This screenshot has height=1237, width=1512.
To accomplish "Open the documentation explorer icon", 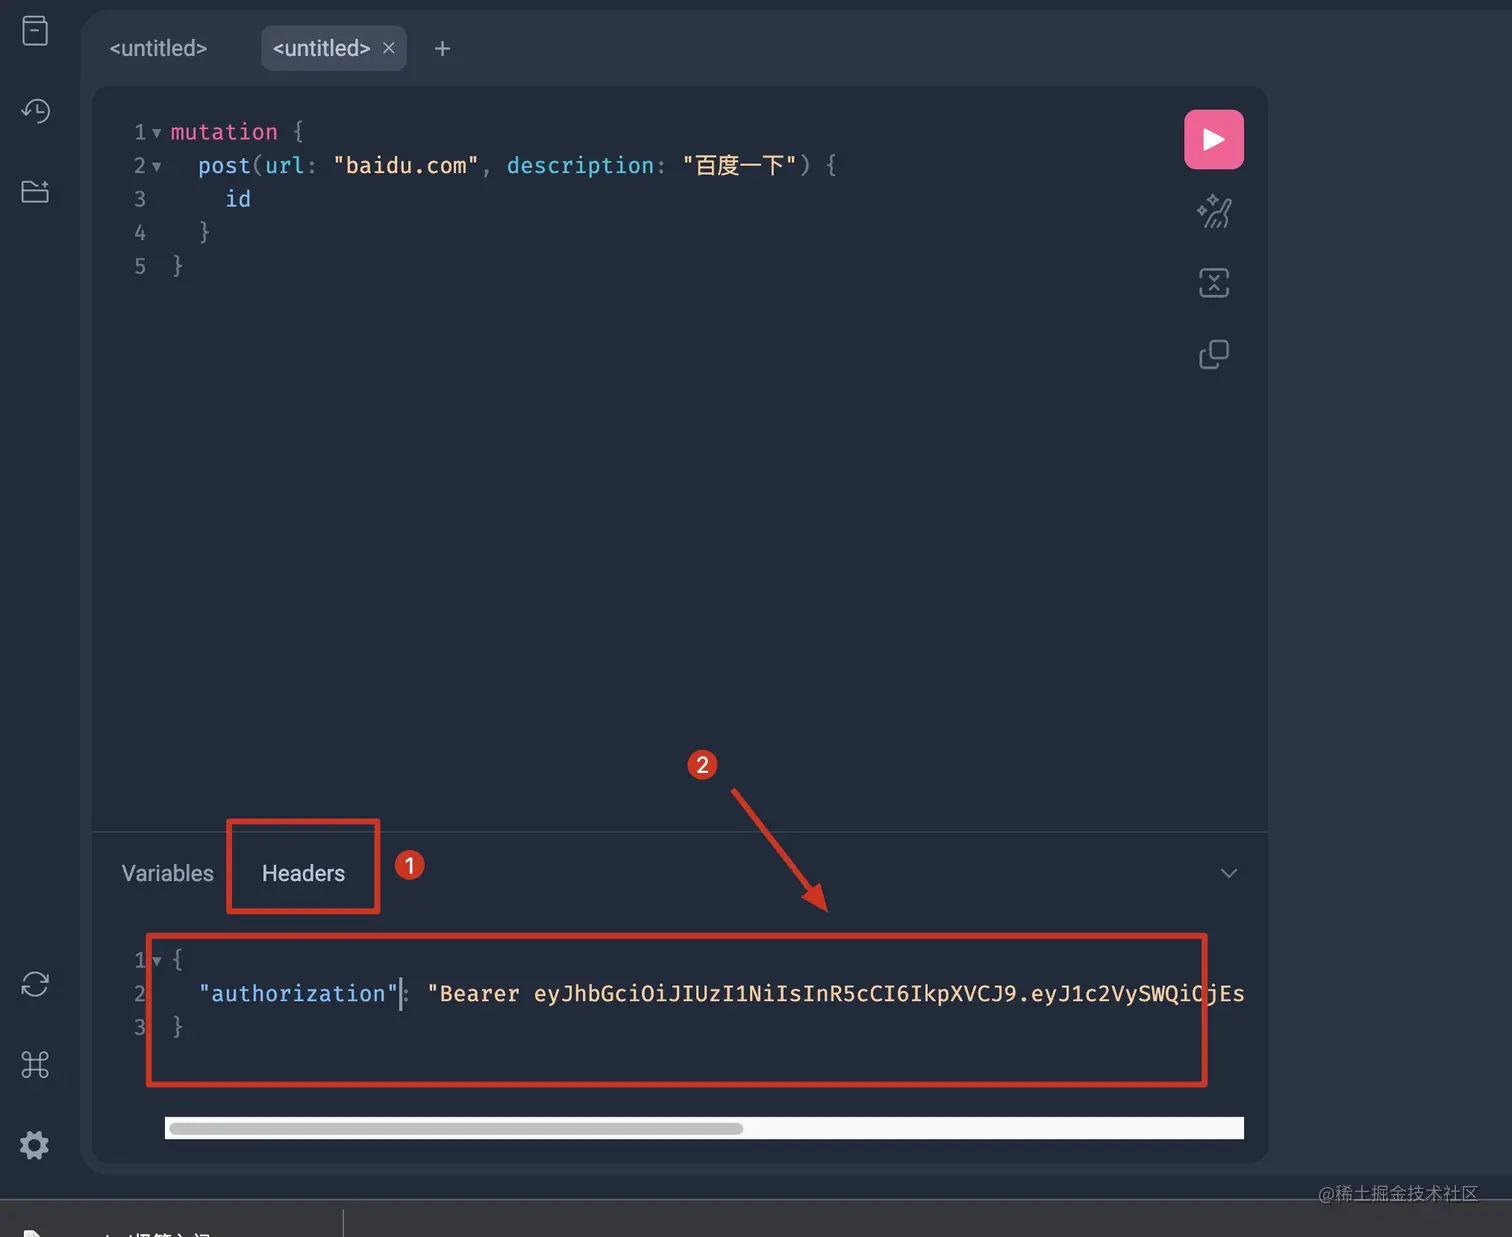I will tap(35, 31).
